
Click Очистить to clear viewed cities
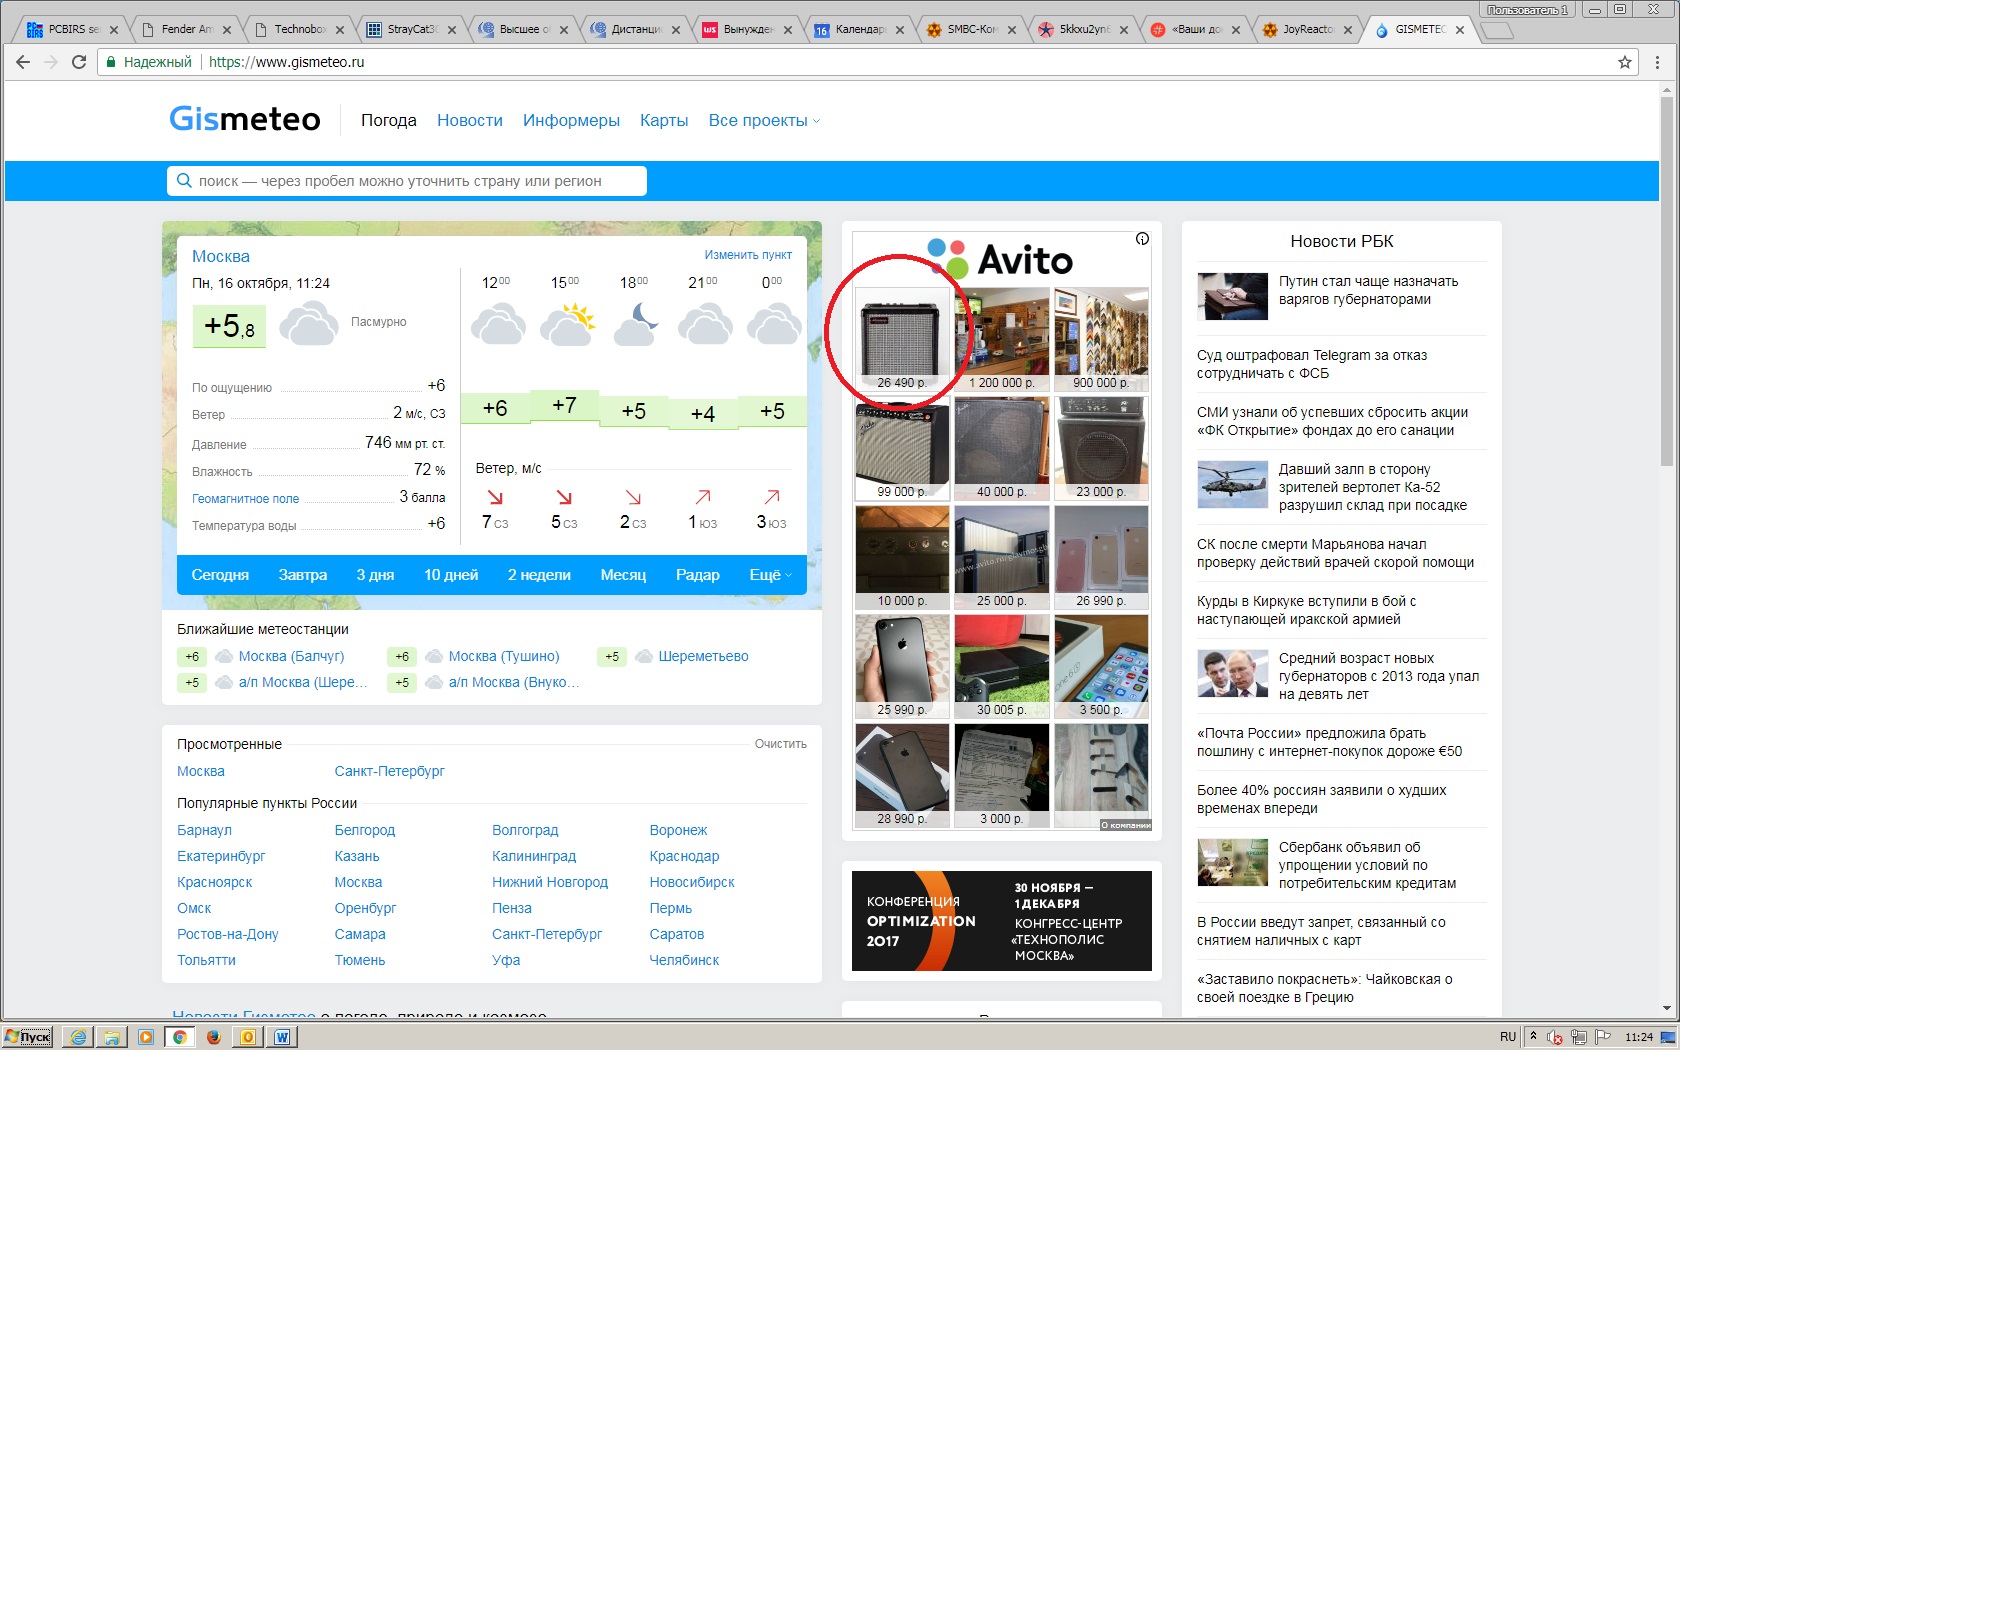(x=780, y=744)
